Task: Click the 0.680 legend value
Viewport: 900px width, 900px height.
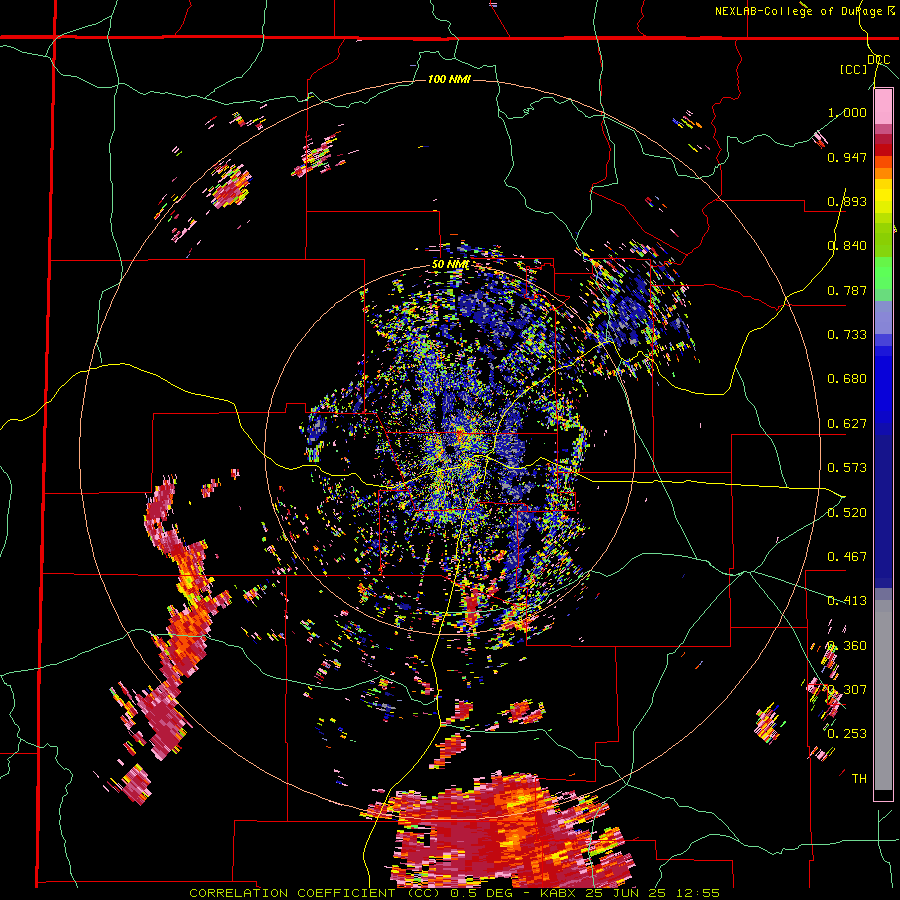Action: [847, 379]
